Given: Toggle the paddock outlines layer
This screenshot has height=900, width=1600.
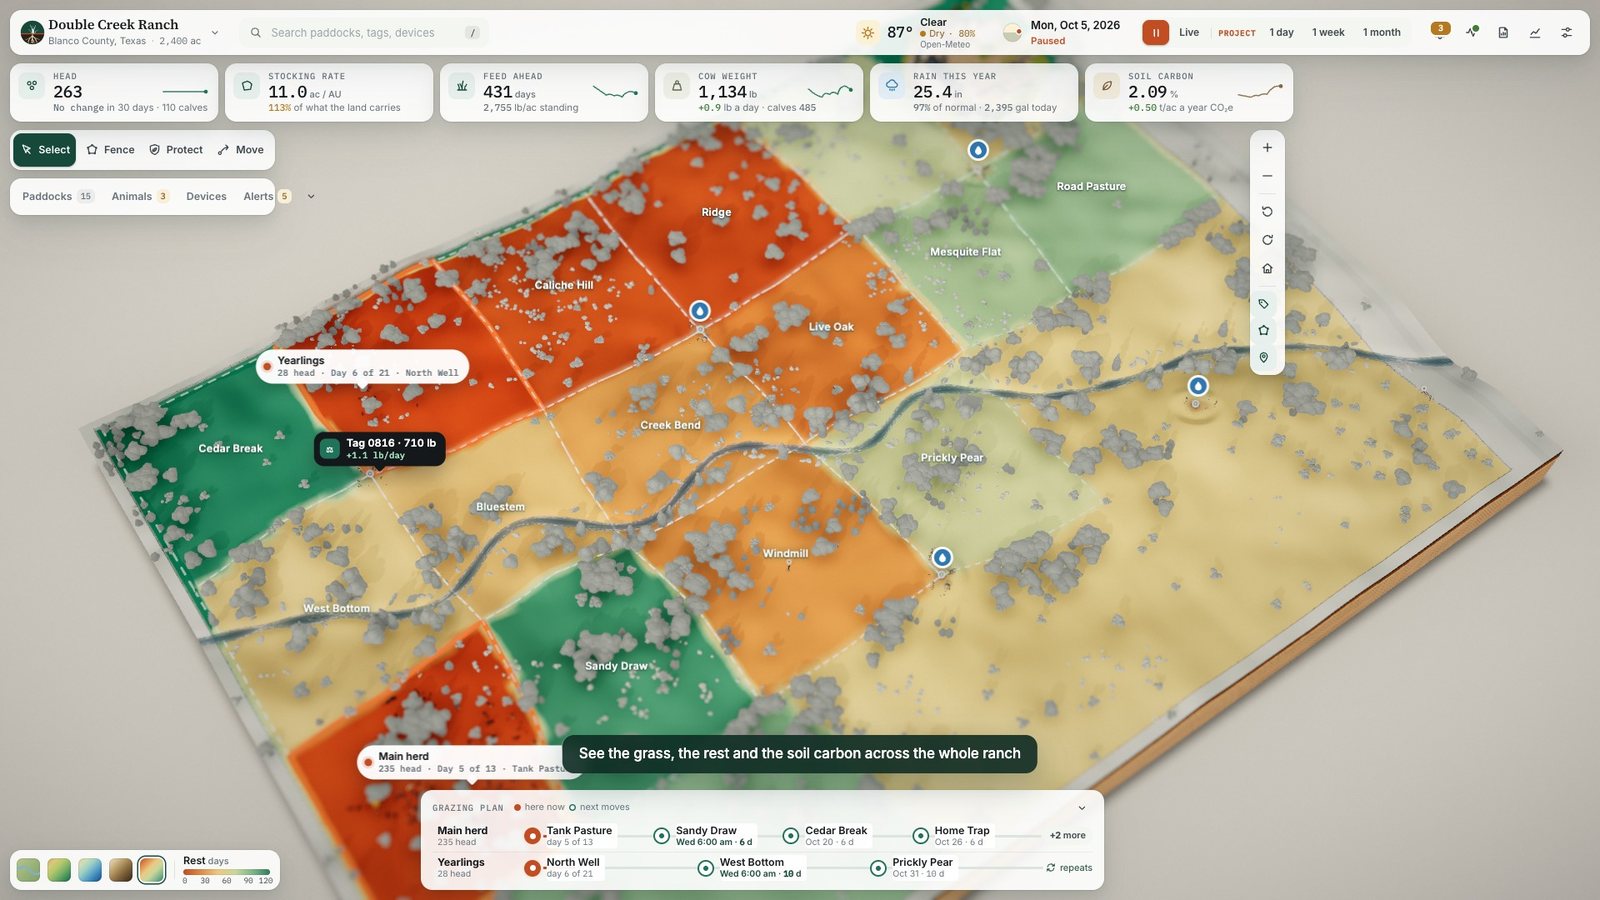Looking at the screenshot, I should [x=1264, y=330].
